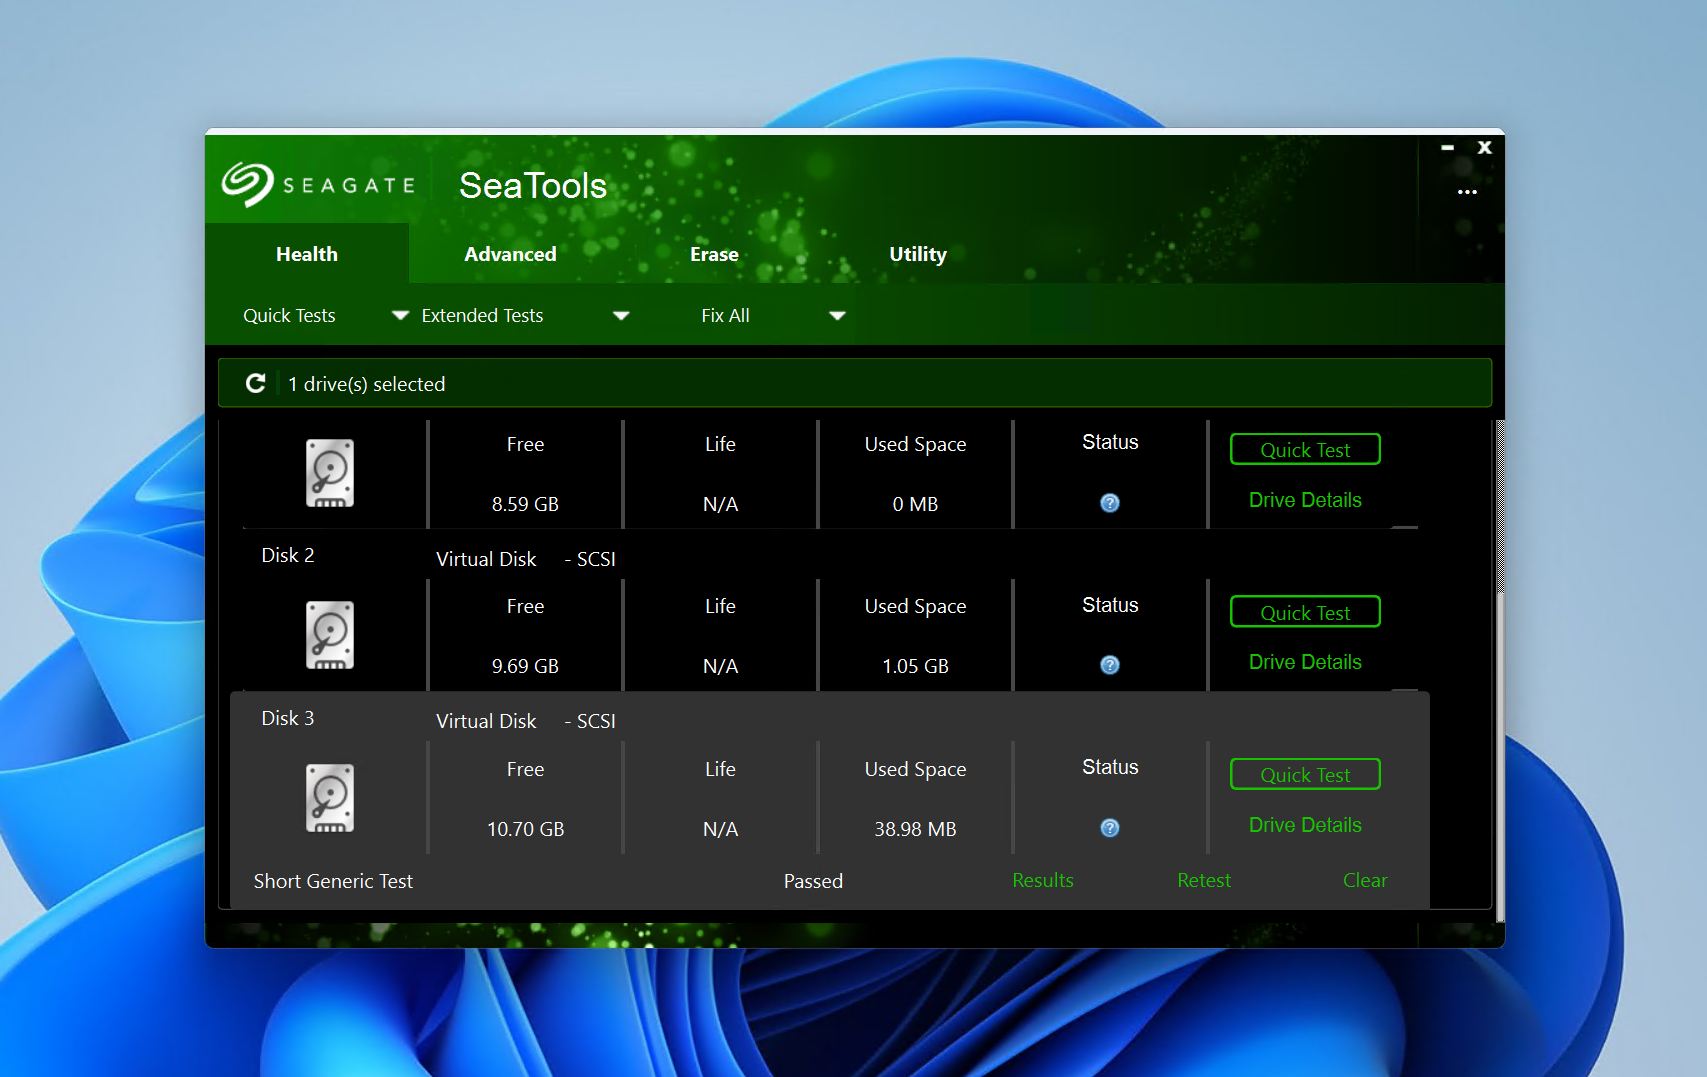Image resolution: width=1707 pixels, height=1077 pixels.
Task: Click Quick Tests menu label
Action: point(289,316)
